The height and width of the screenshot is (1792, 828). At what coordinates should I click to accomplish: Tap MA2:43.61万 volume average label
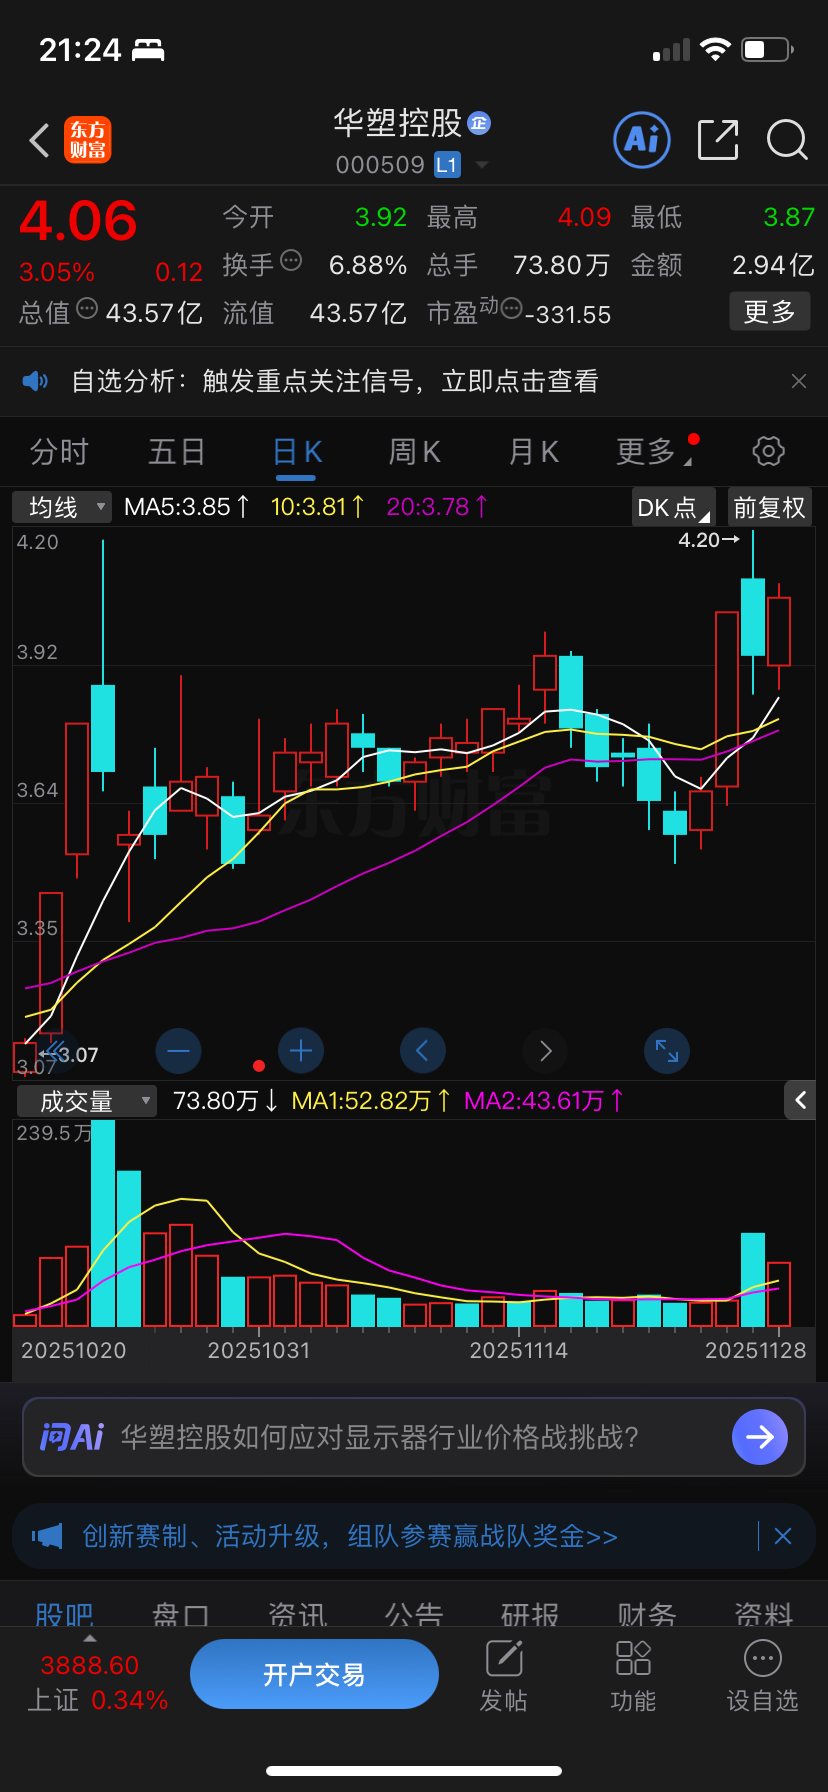[544, 1101]
